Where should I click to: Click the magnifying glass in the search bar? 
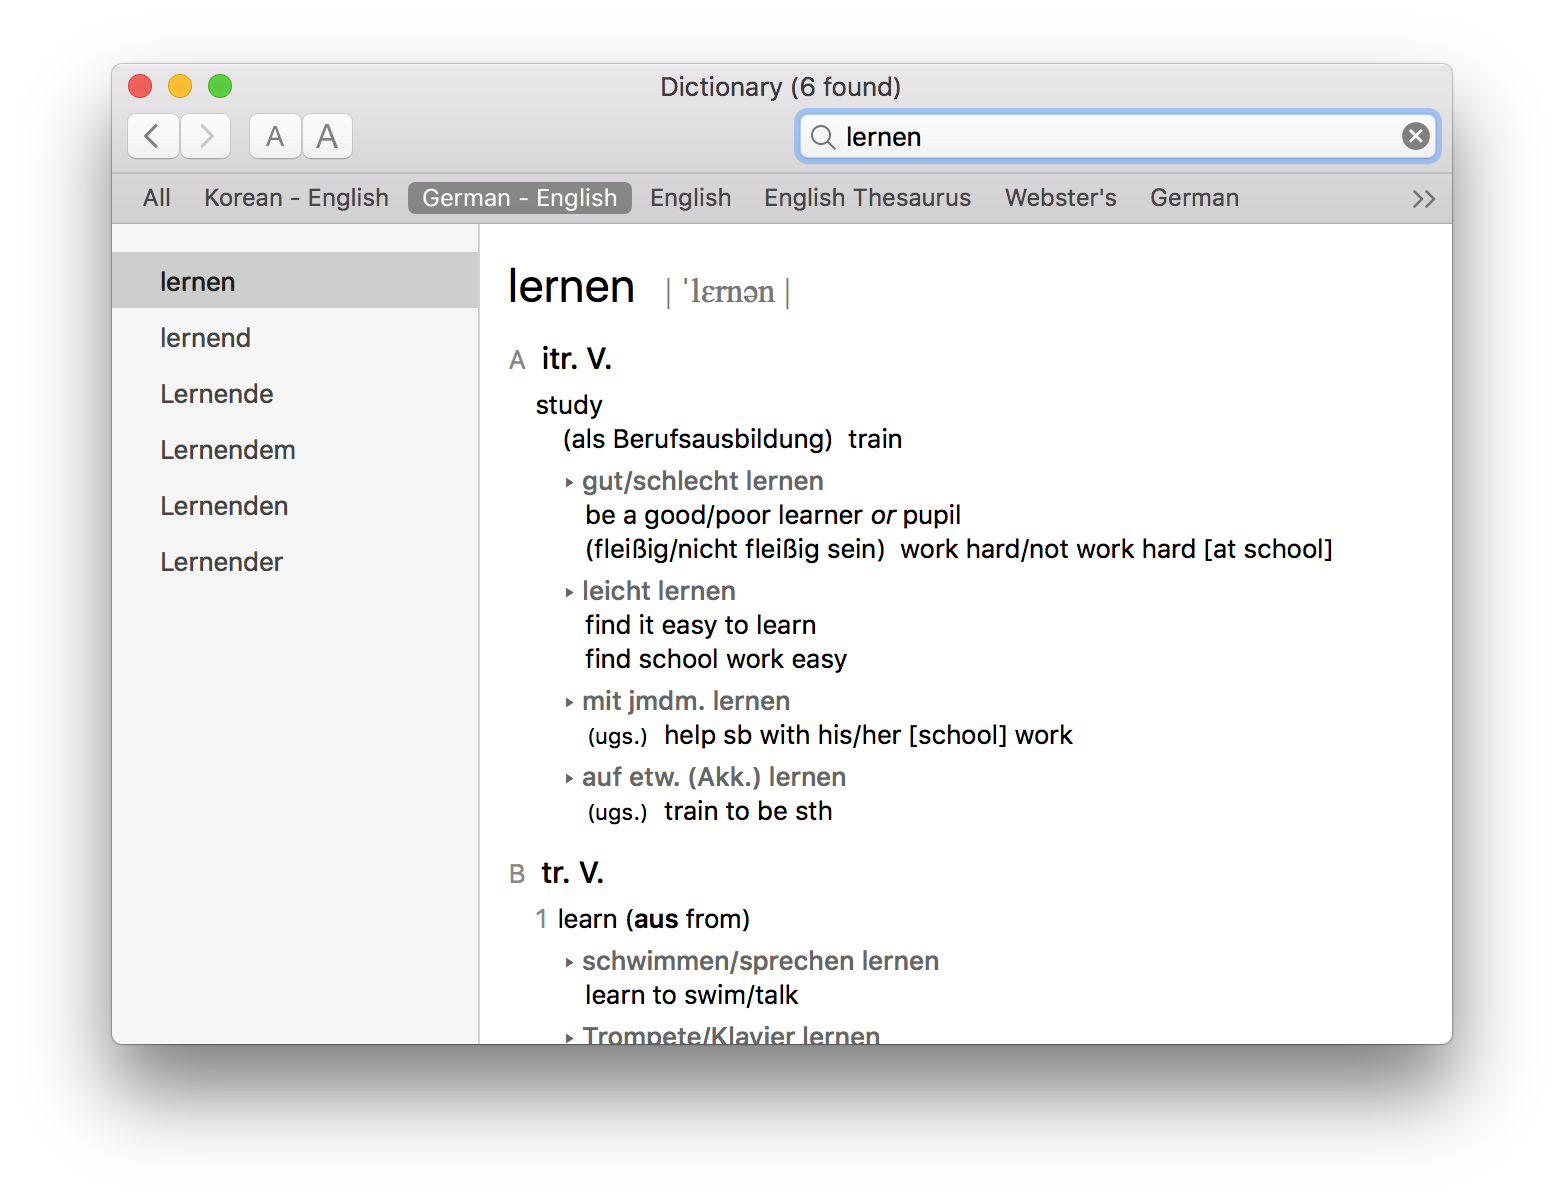822,137
